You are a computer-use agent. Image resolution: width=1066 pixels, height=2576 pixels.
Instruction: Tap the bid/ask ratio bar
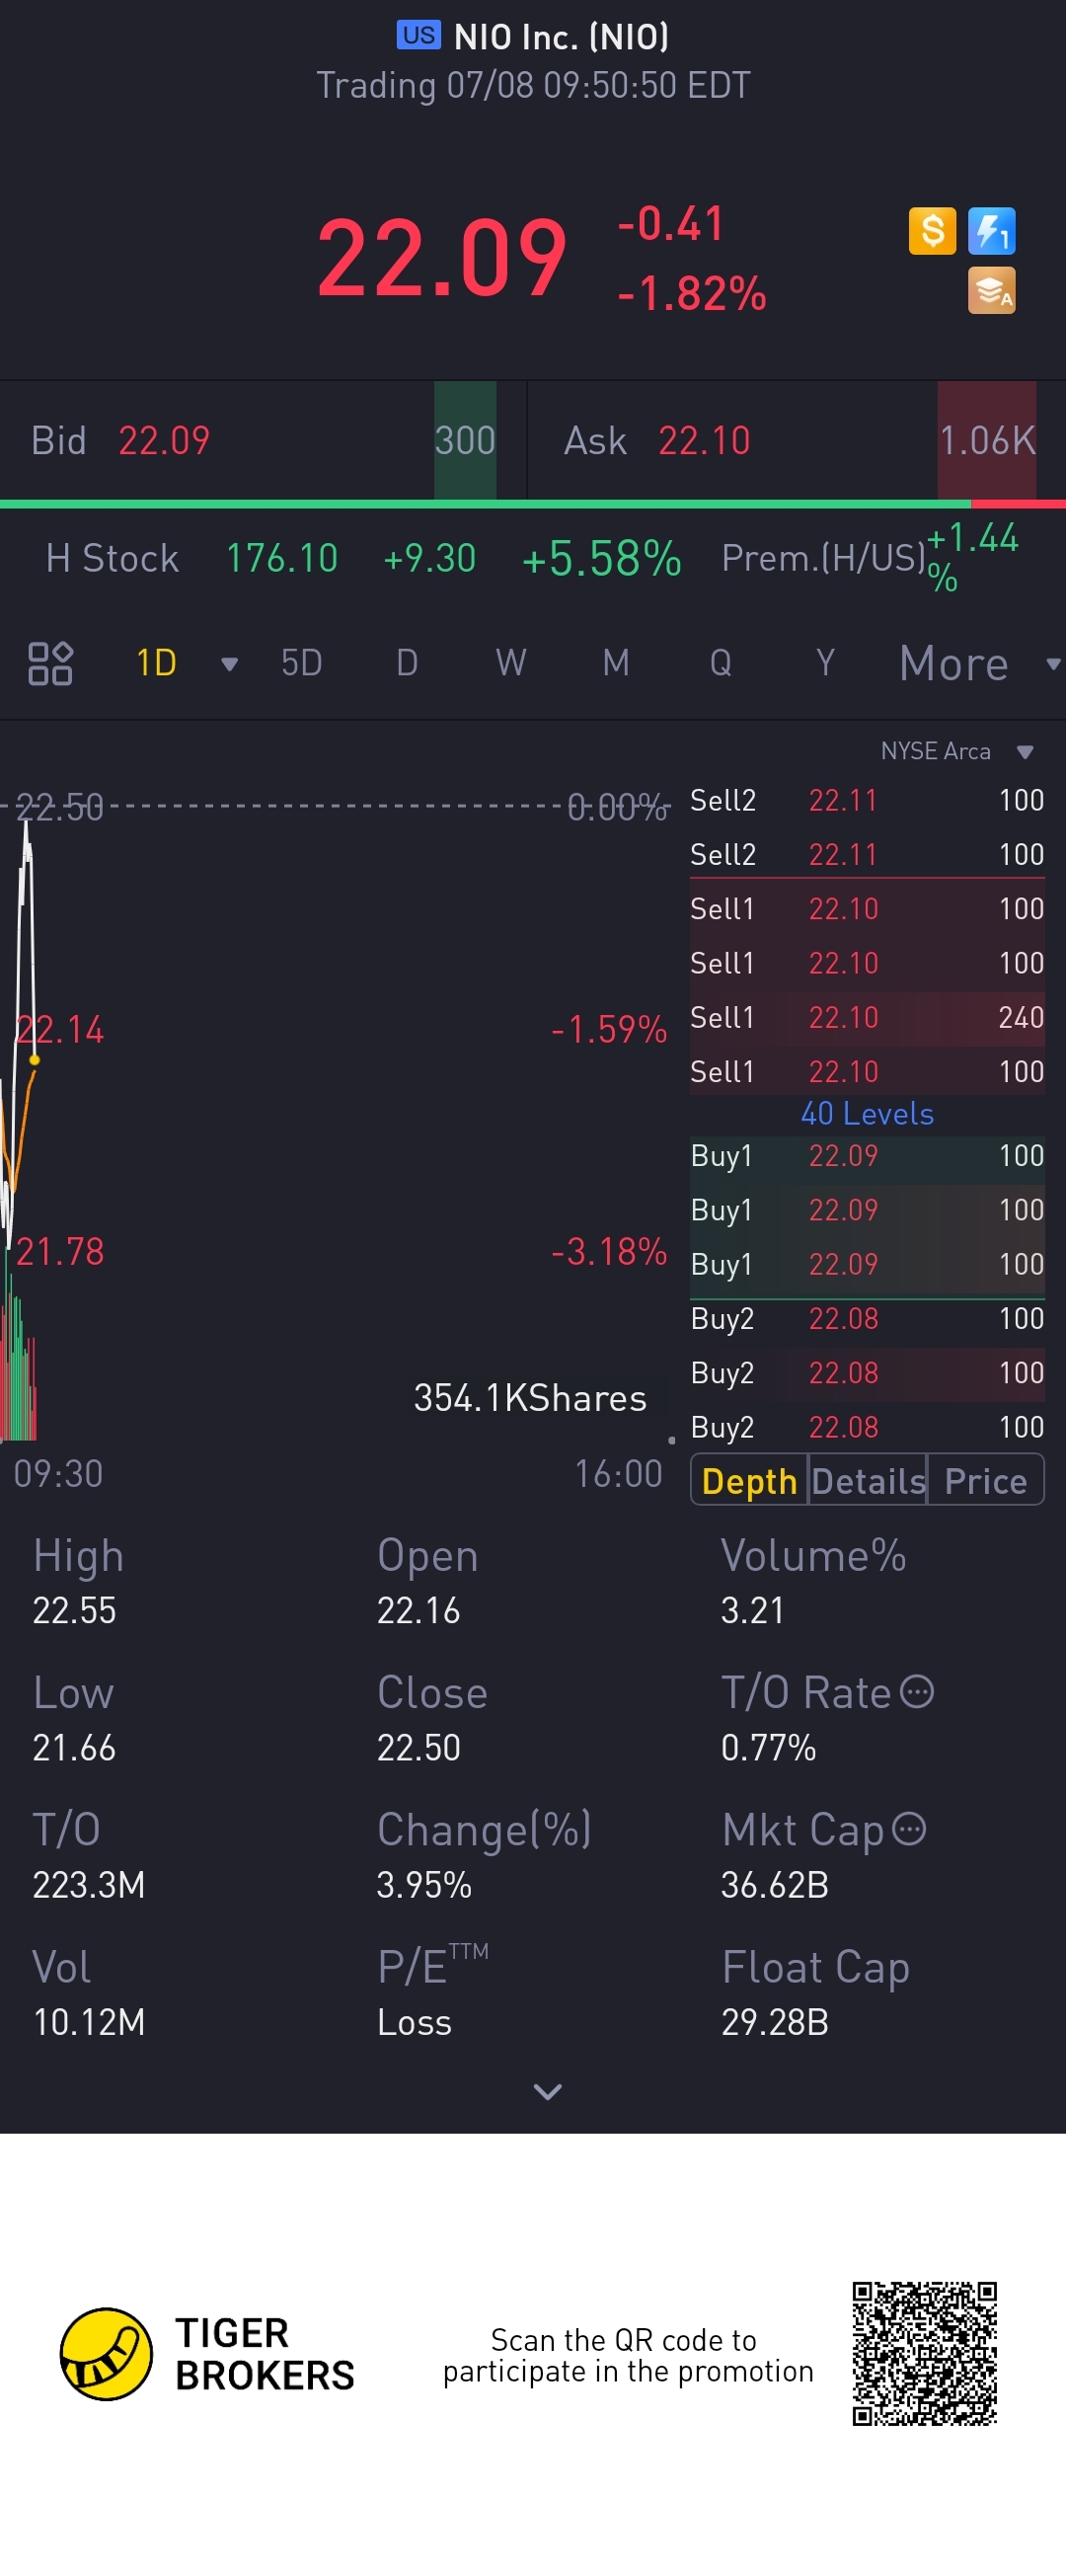point(533,504)
